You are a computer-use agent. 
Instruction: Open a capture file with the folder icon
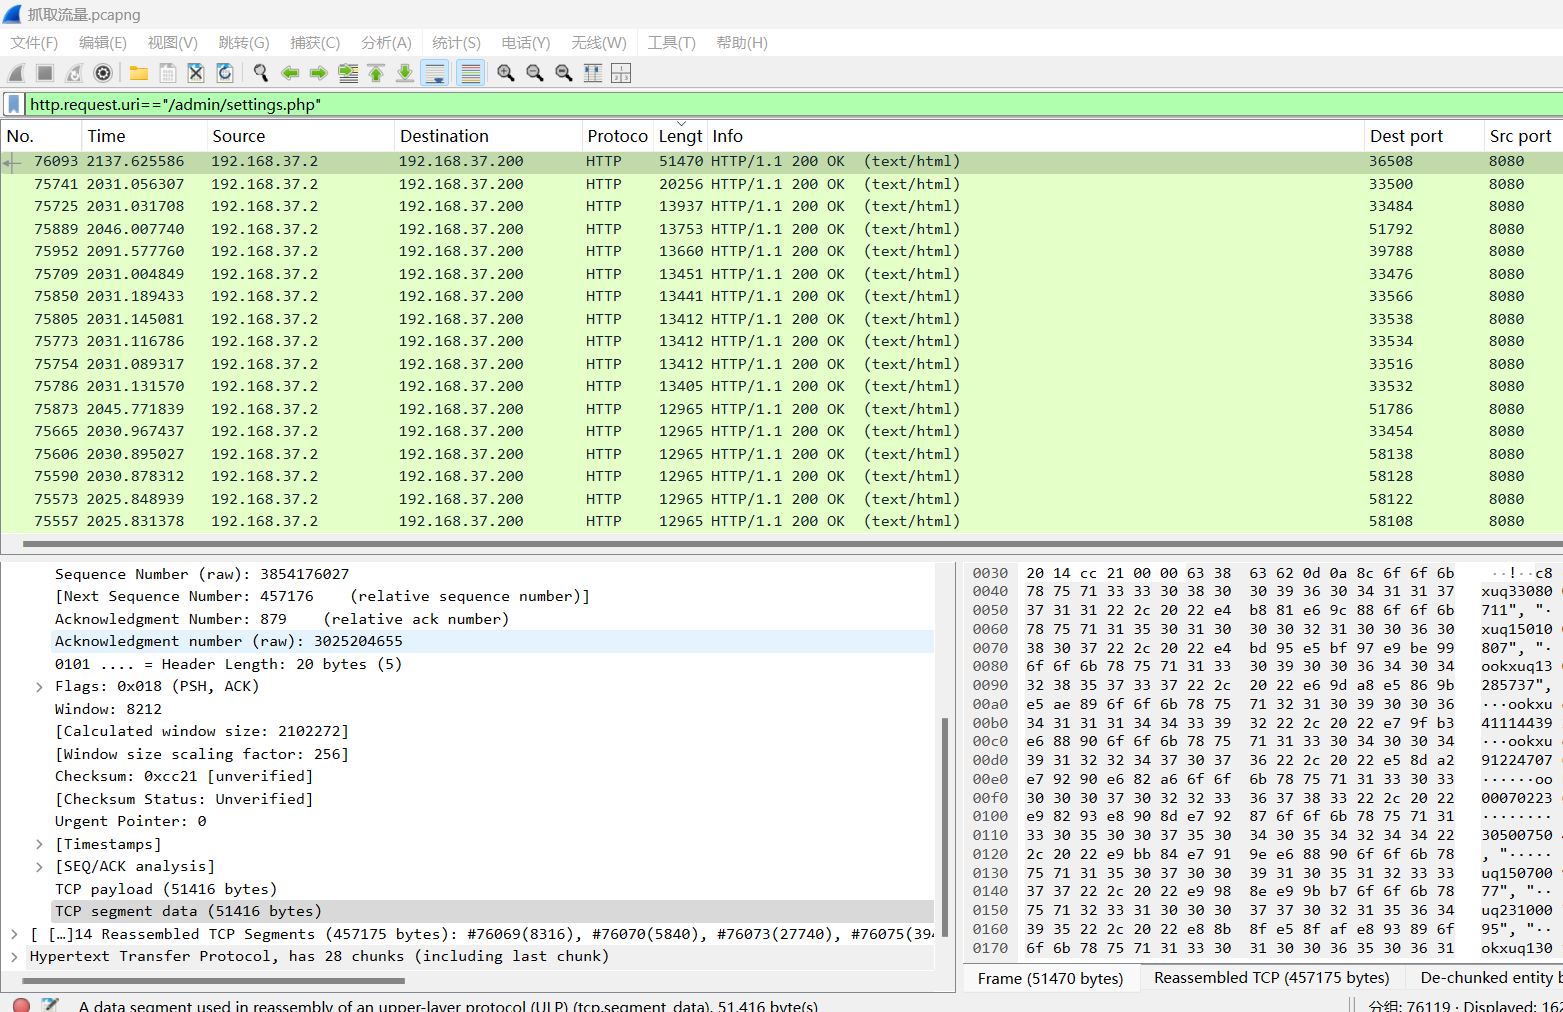click(139, 73)
